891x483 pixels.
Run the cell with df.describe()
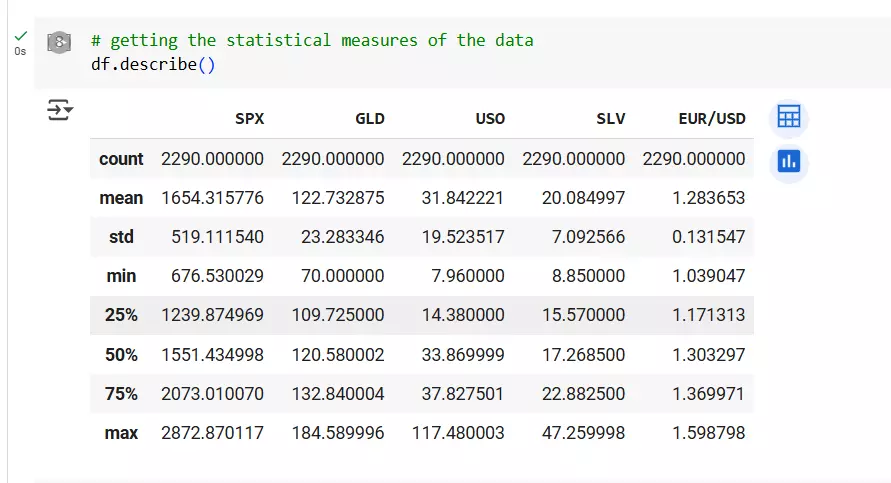(x=59, y=42)
